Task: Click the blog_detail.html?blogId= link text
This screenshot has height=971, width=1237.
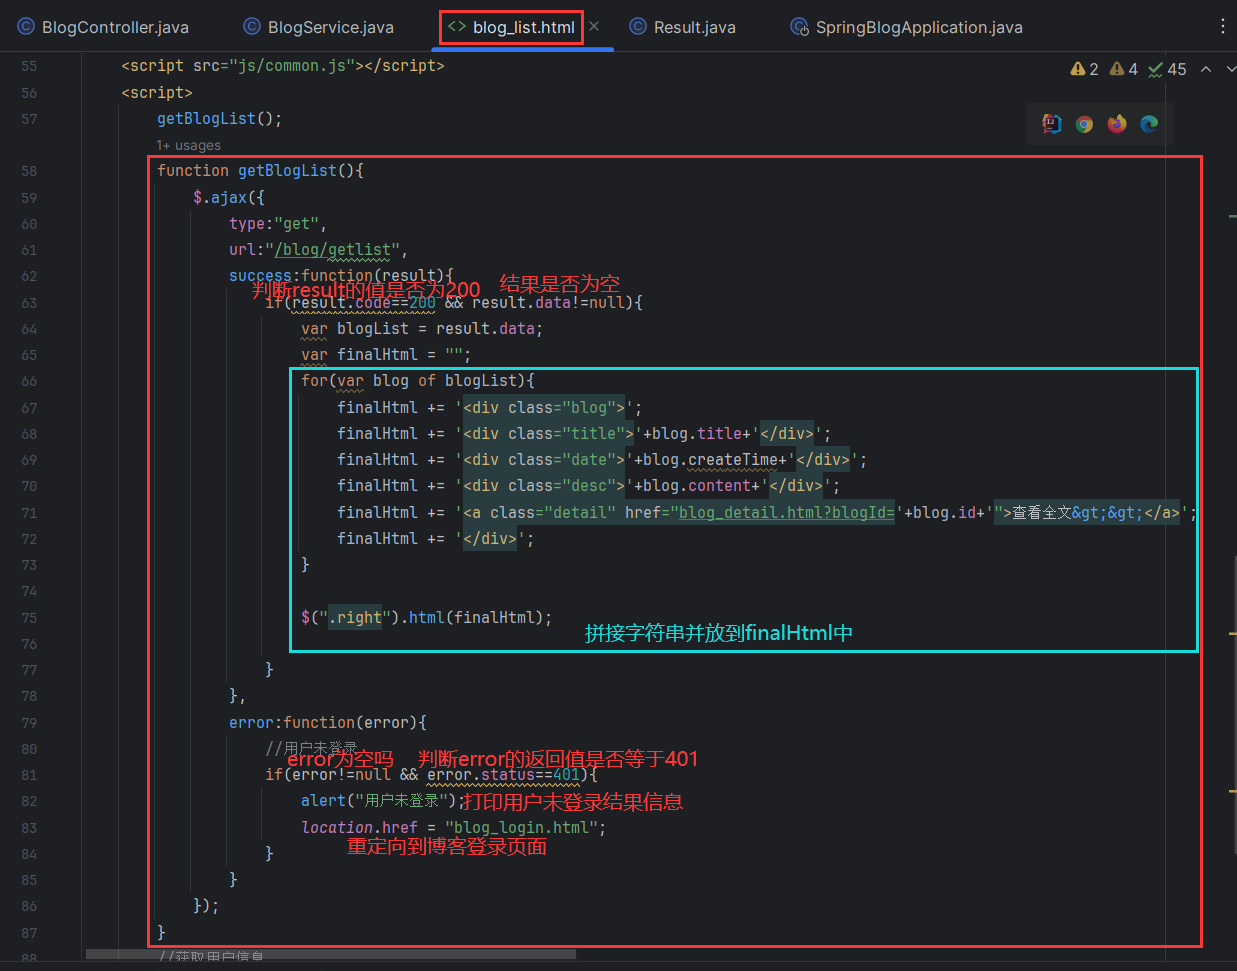Action: 787,513
